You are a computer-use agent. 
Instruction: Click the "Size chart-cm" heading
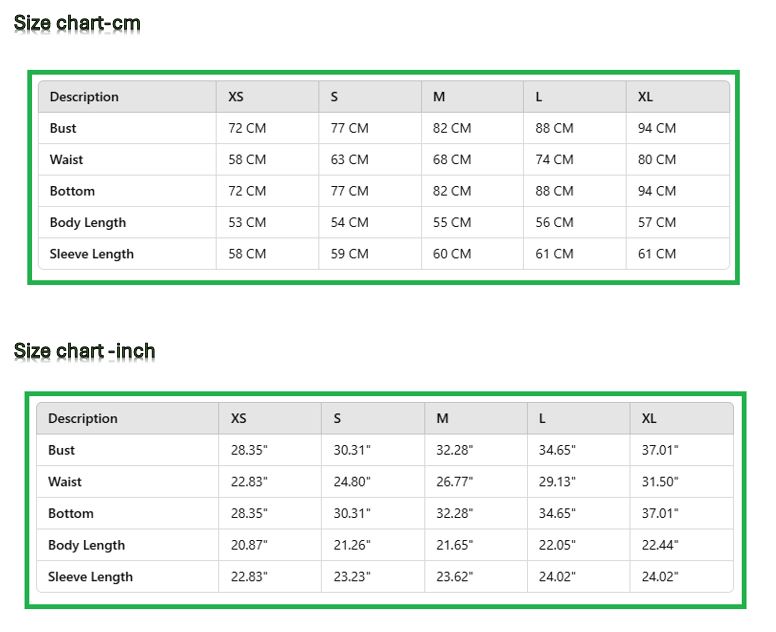[77, 23]
